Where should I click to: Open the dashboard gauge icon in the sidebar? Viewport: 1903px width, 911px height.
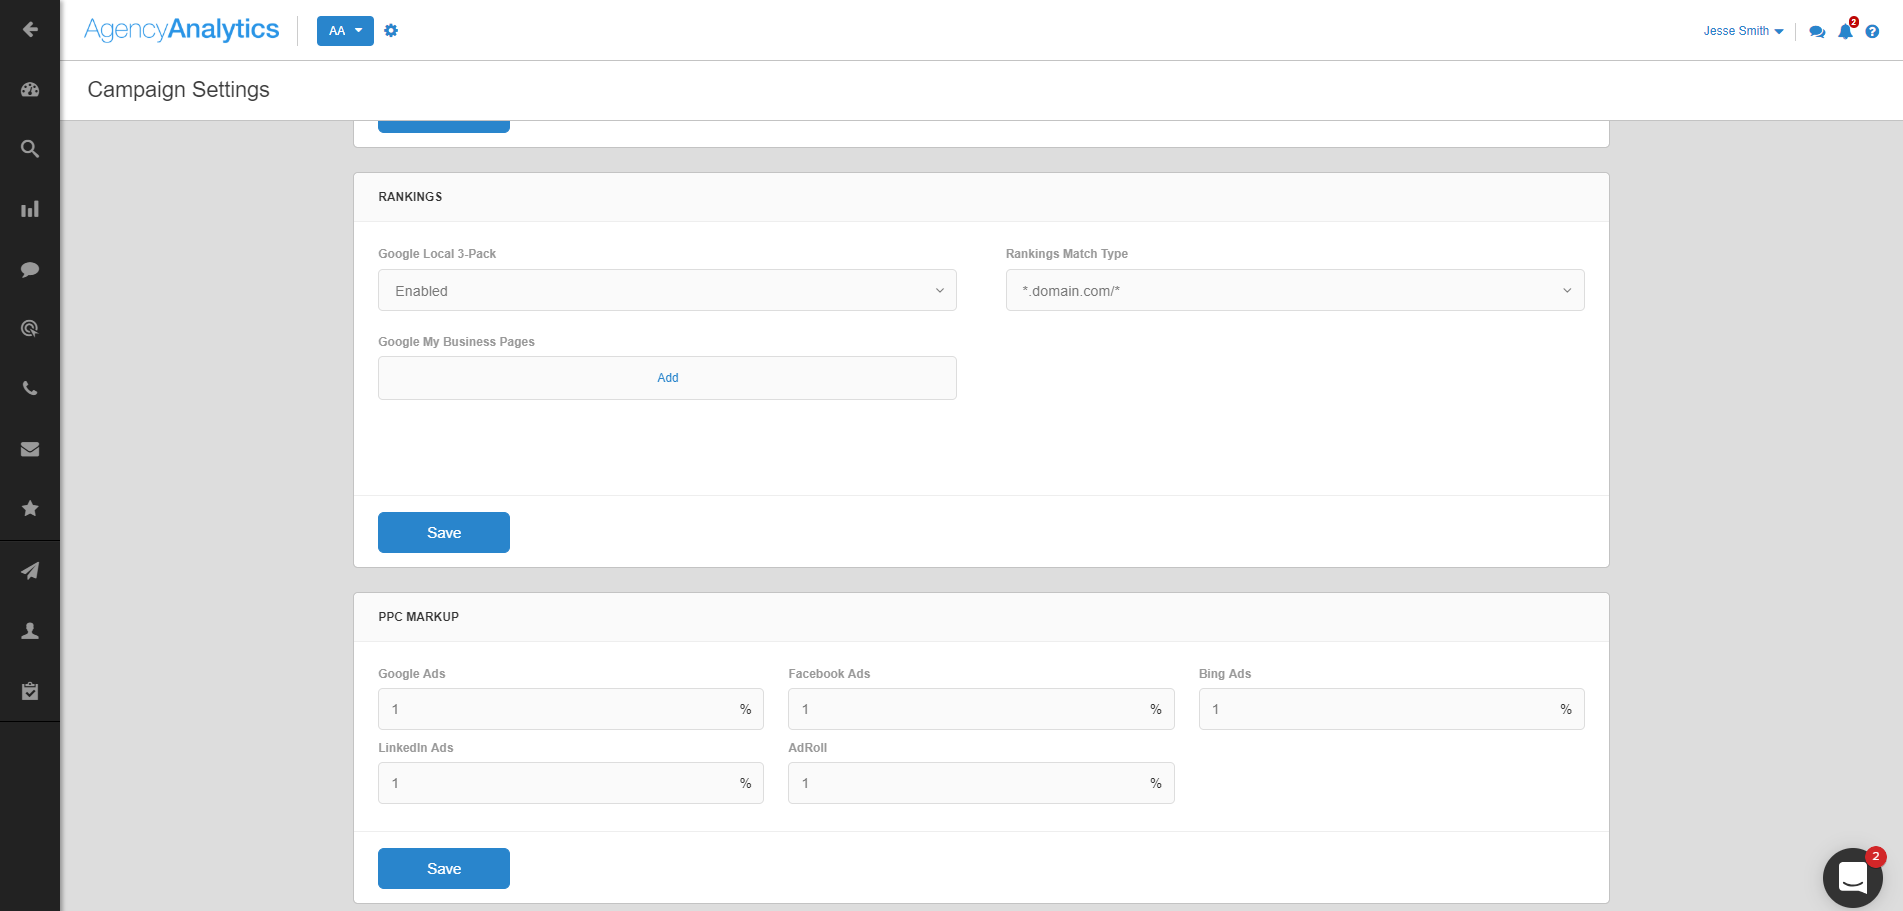tap(30, 89)
